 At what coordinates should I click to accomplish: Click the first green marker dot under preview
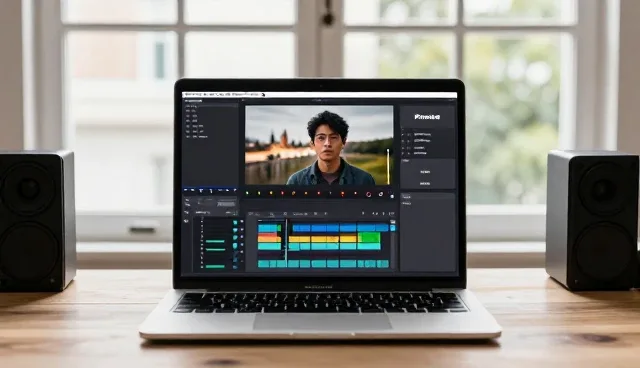tap(247, 193)
